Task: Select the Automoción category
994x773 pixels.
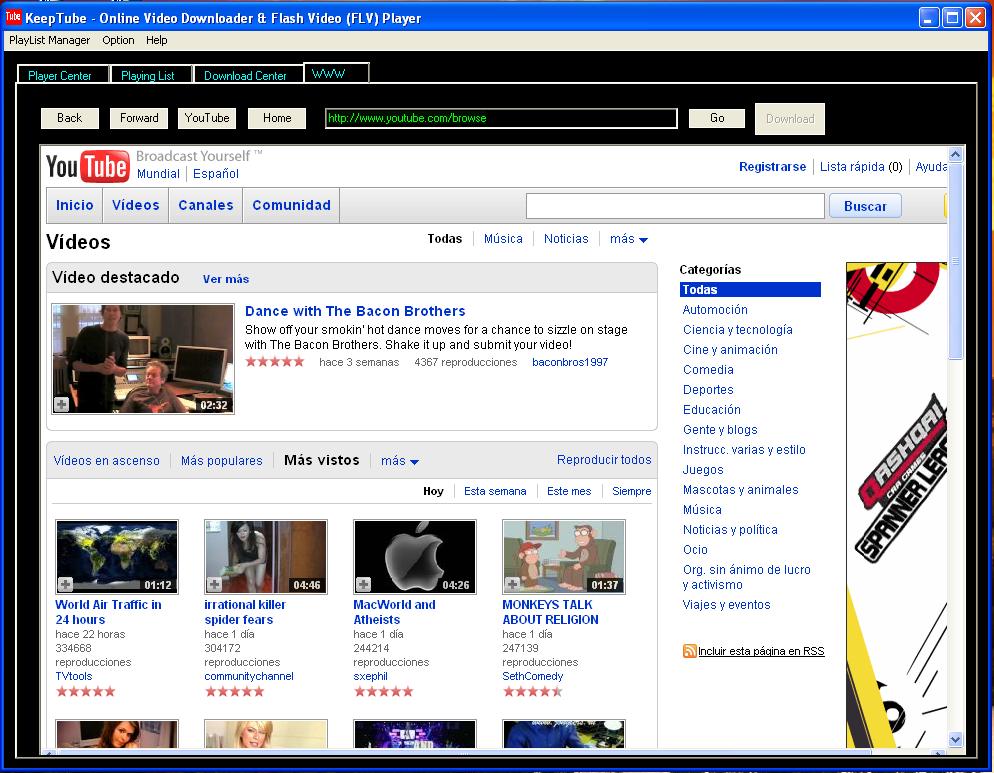Action: (715, 309)
